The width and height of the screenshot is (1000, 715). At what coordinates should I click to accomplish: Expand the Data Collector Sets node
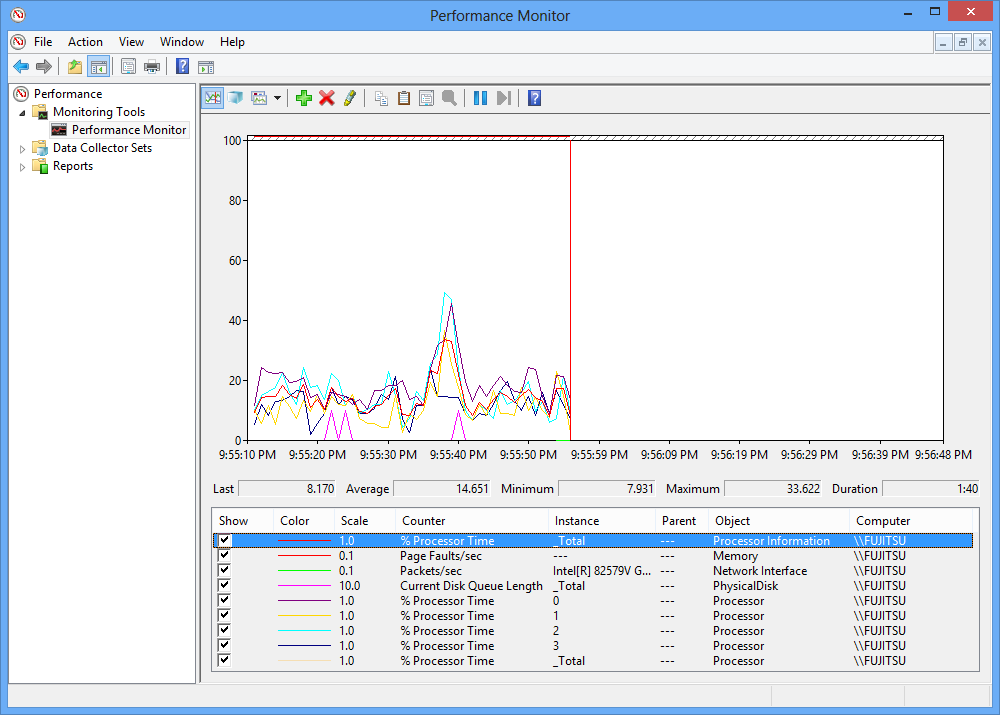23,148
